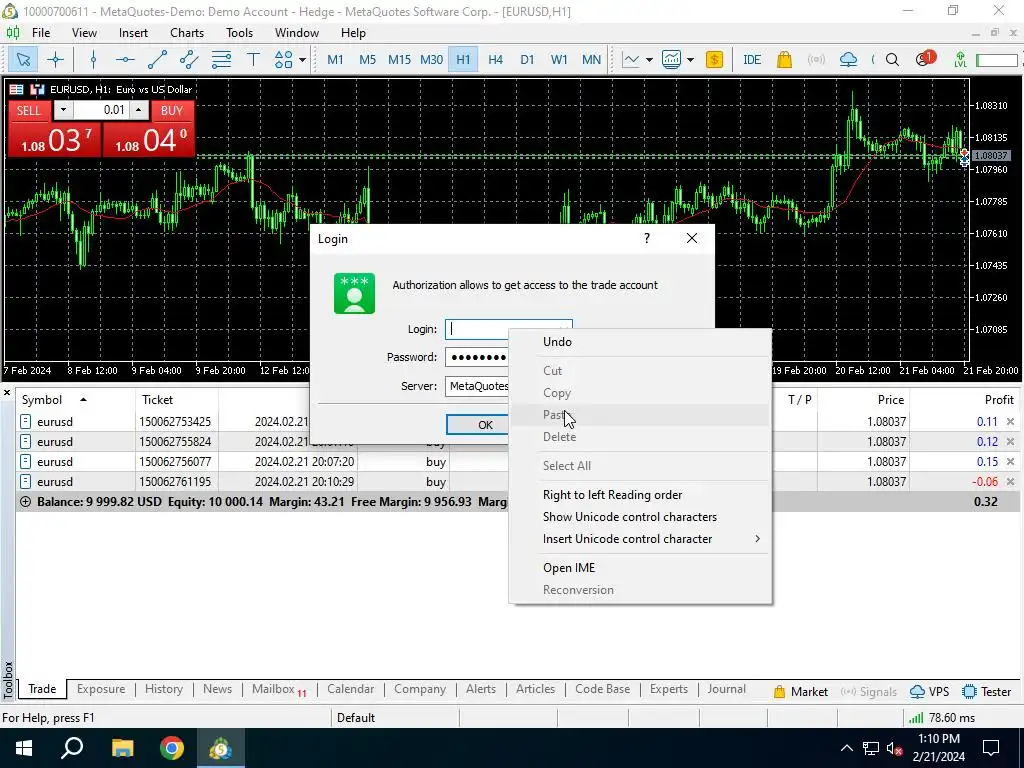Click the Login input field
The image size is (1024, 768).
[509, 329]
